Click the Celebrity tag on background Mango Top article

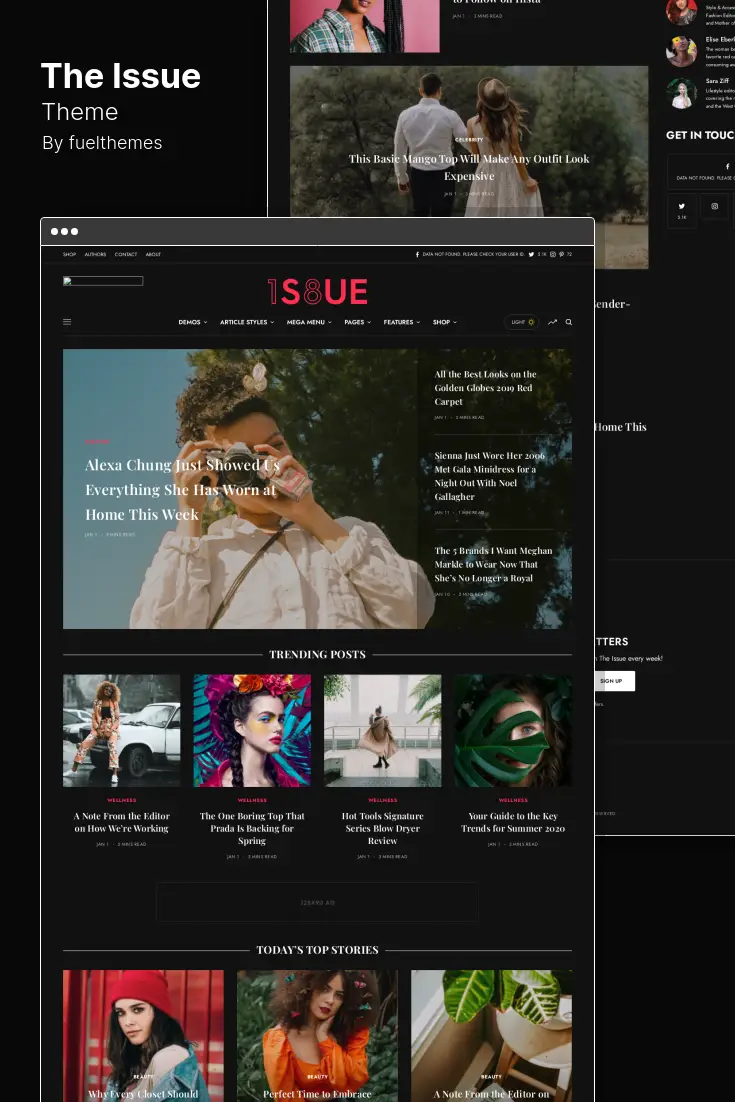coord(469,140)
